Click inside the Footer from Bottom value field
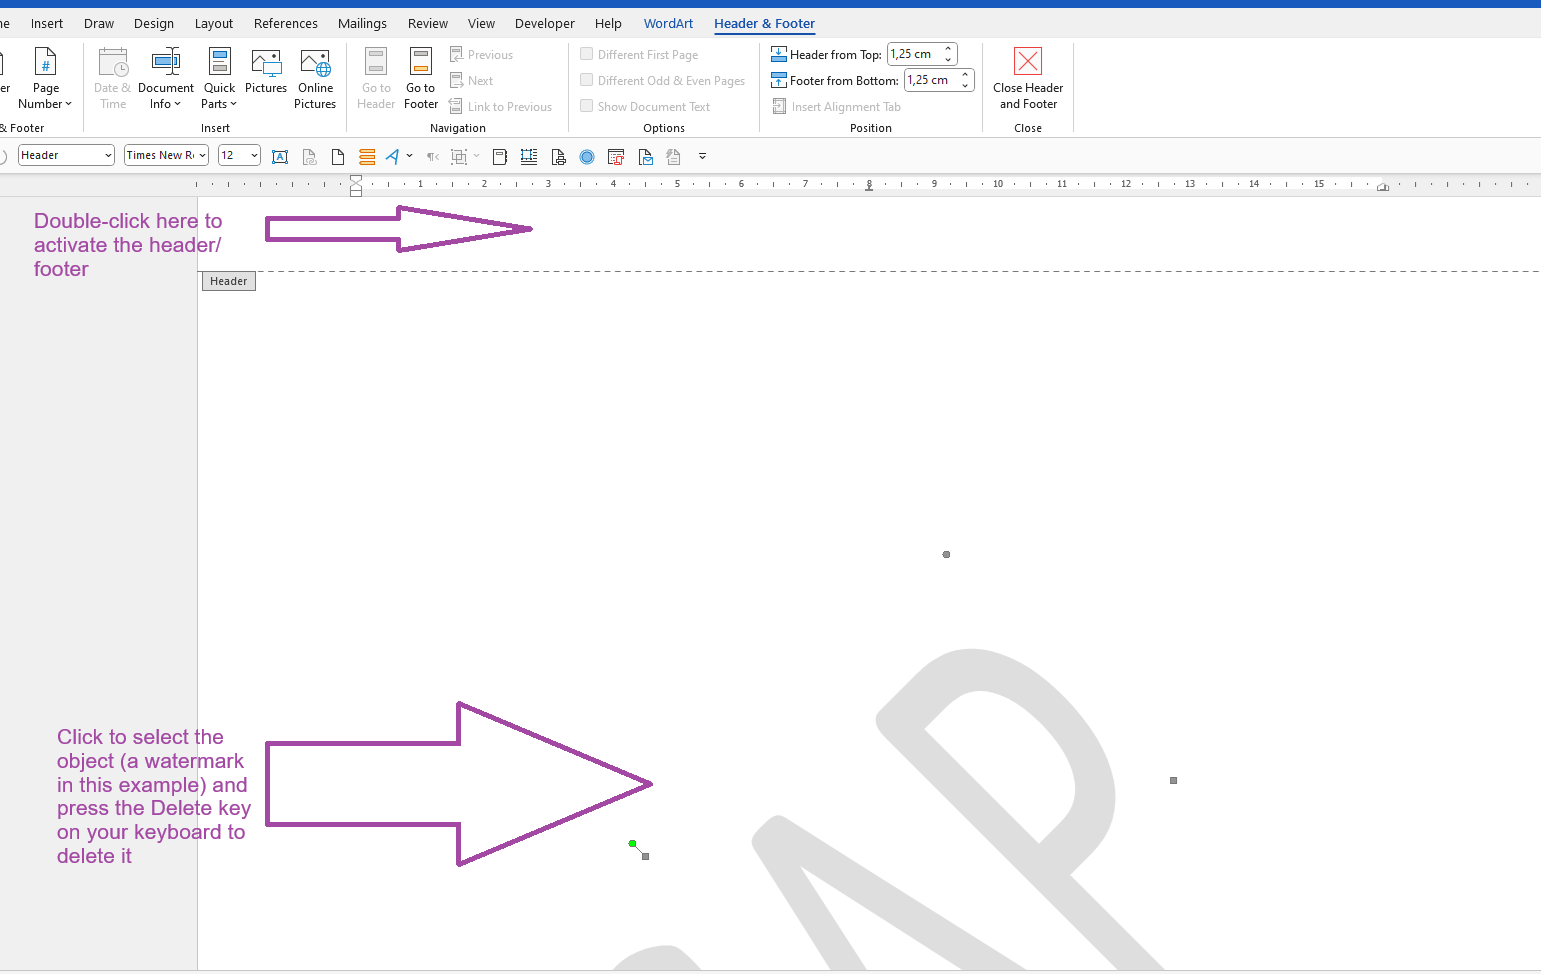The height and width of the screenshot is (974, 1541). click(930, 80)
